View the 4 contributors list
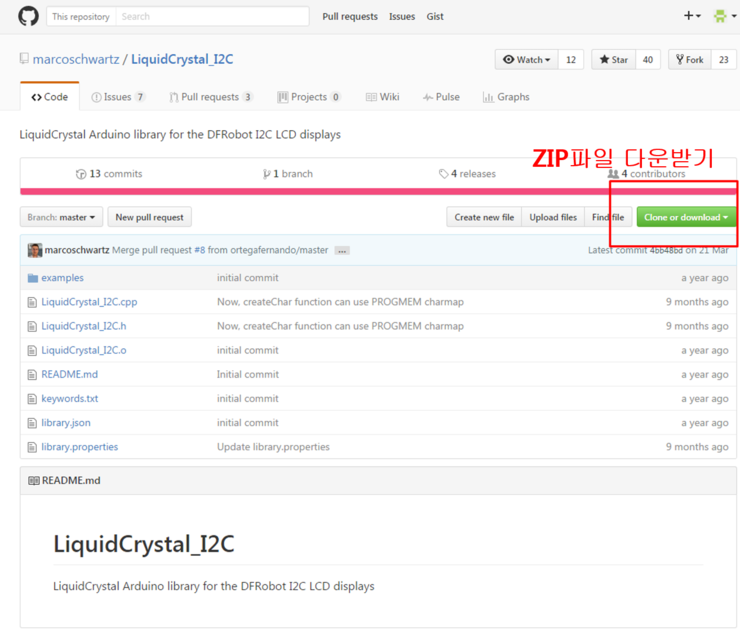The image size is (740, 634). click(647, 174)
